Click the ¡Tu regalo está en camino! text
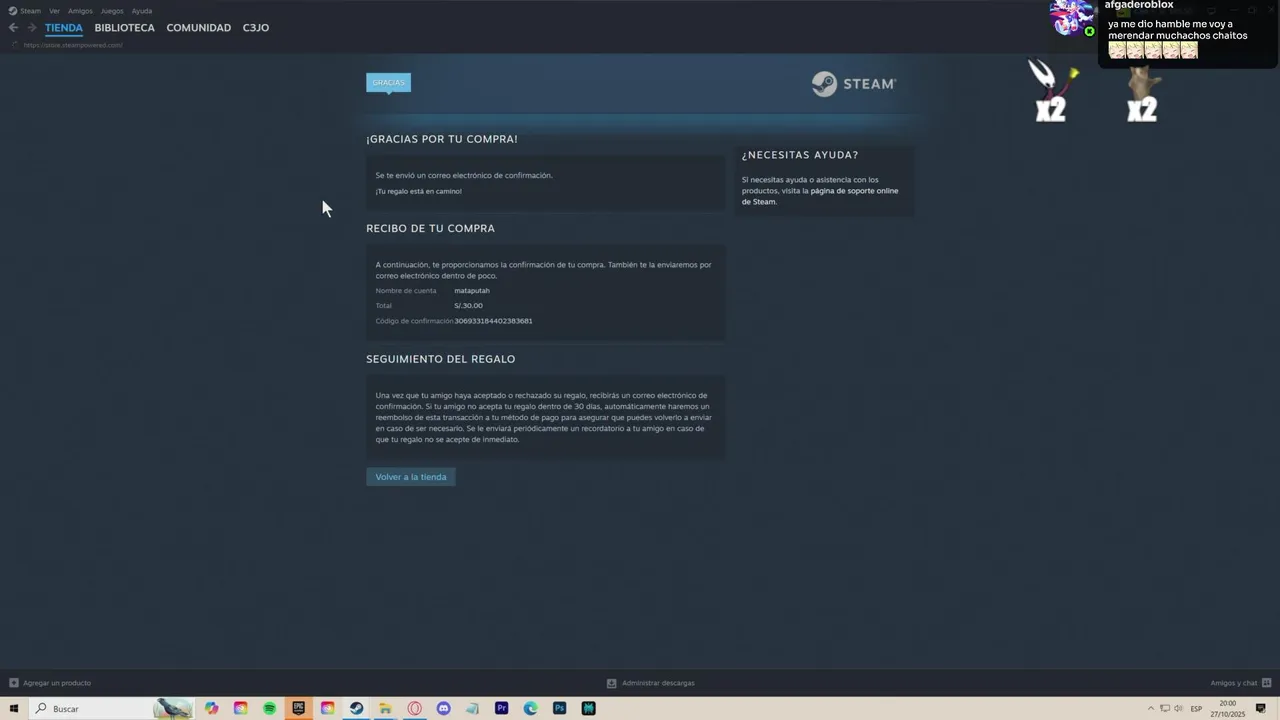Image resolution: width=1280 pixels, height=720 pixels. pos(419,191)
